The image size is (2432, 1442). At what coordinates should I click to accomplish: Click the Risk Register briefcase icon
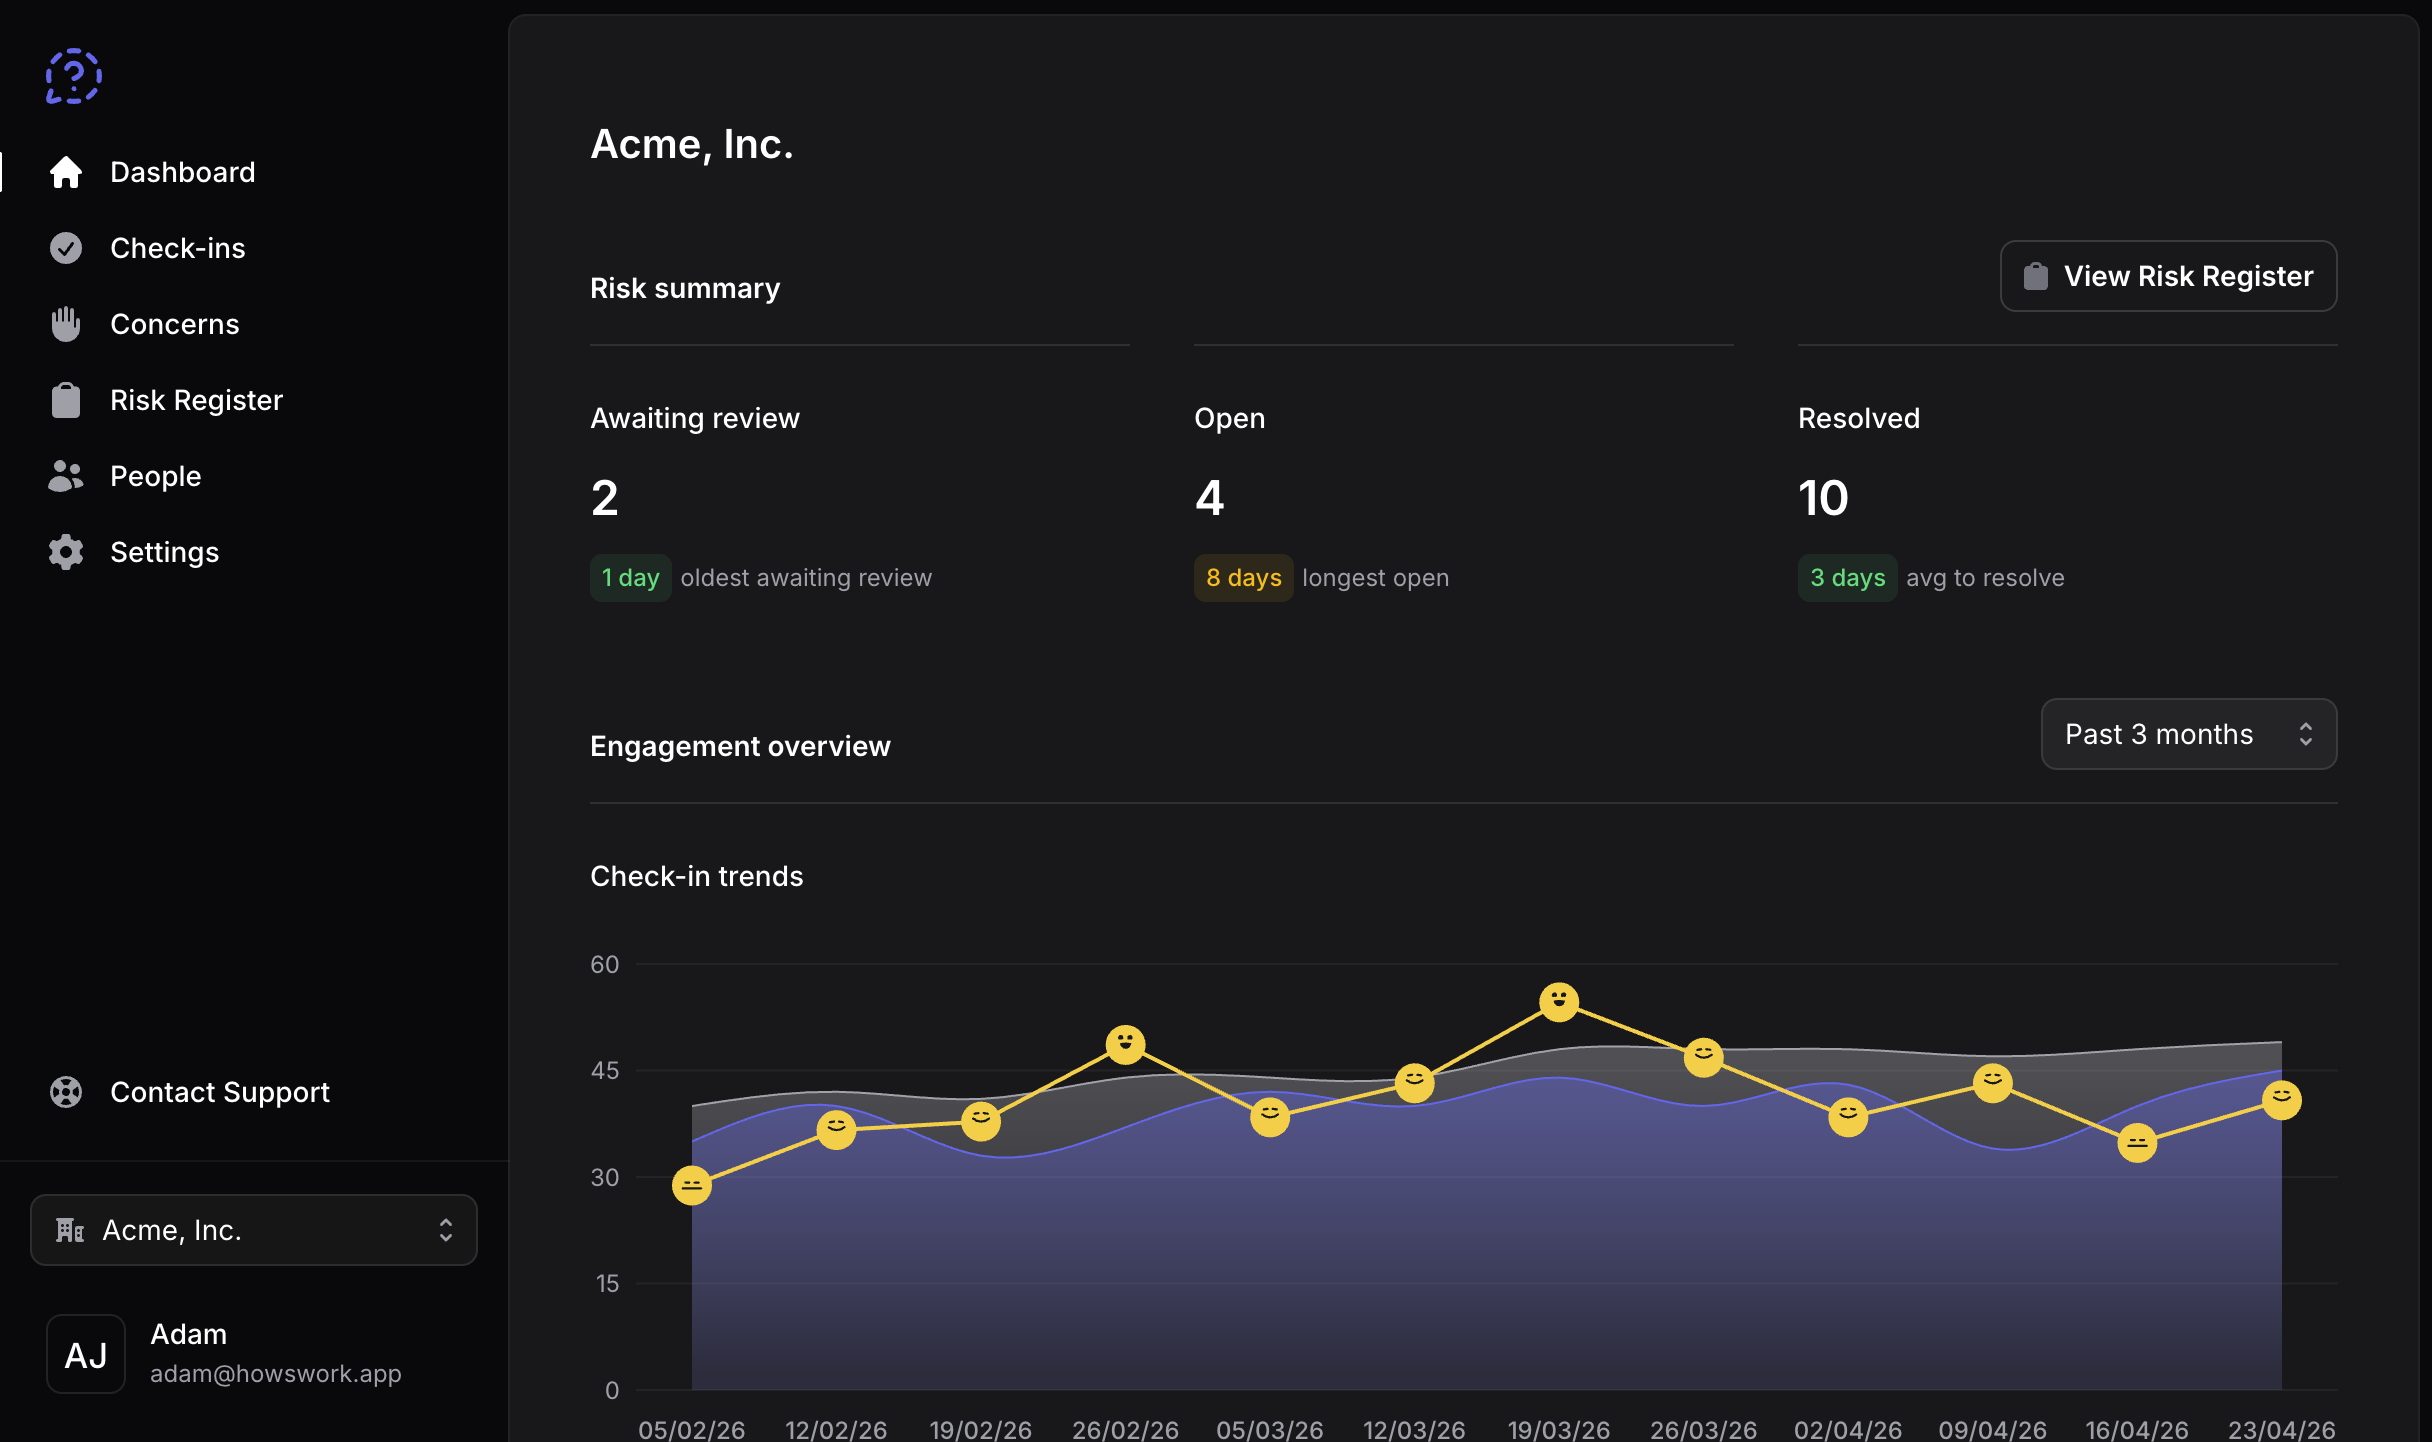click(x=66, y=399)
